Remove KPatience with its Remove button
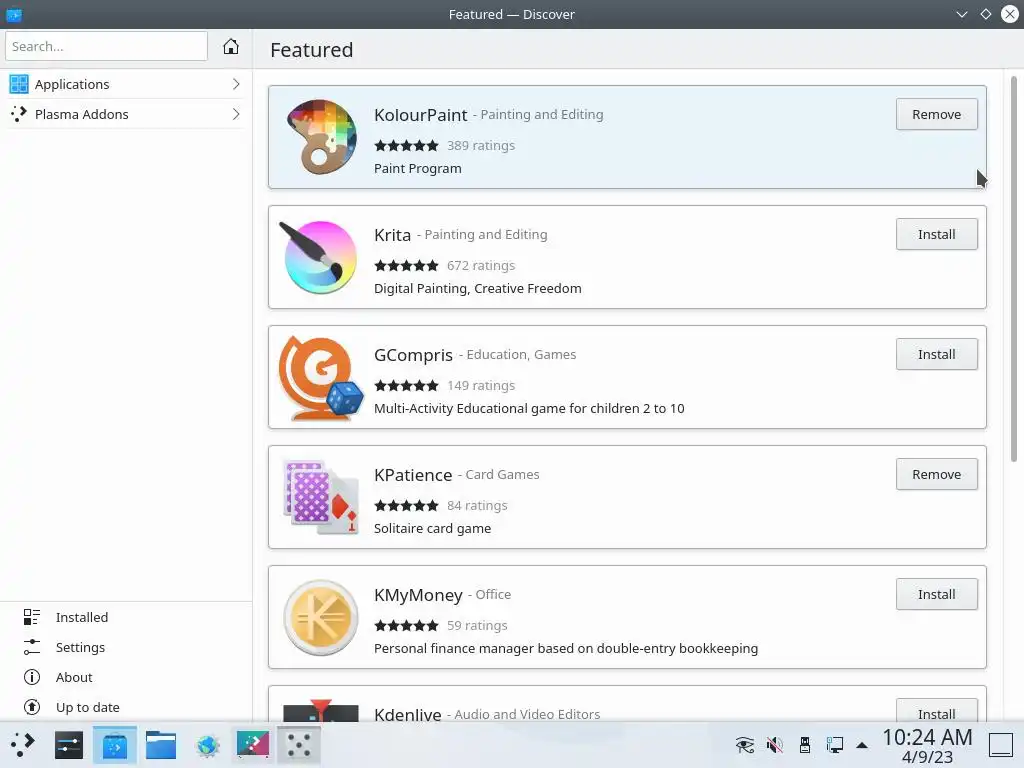 936,475
